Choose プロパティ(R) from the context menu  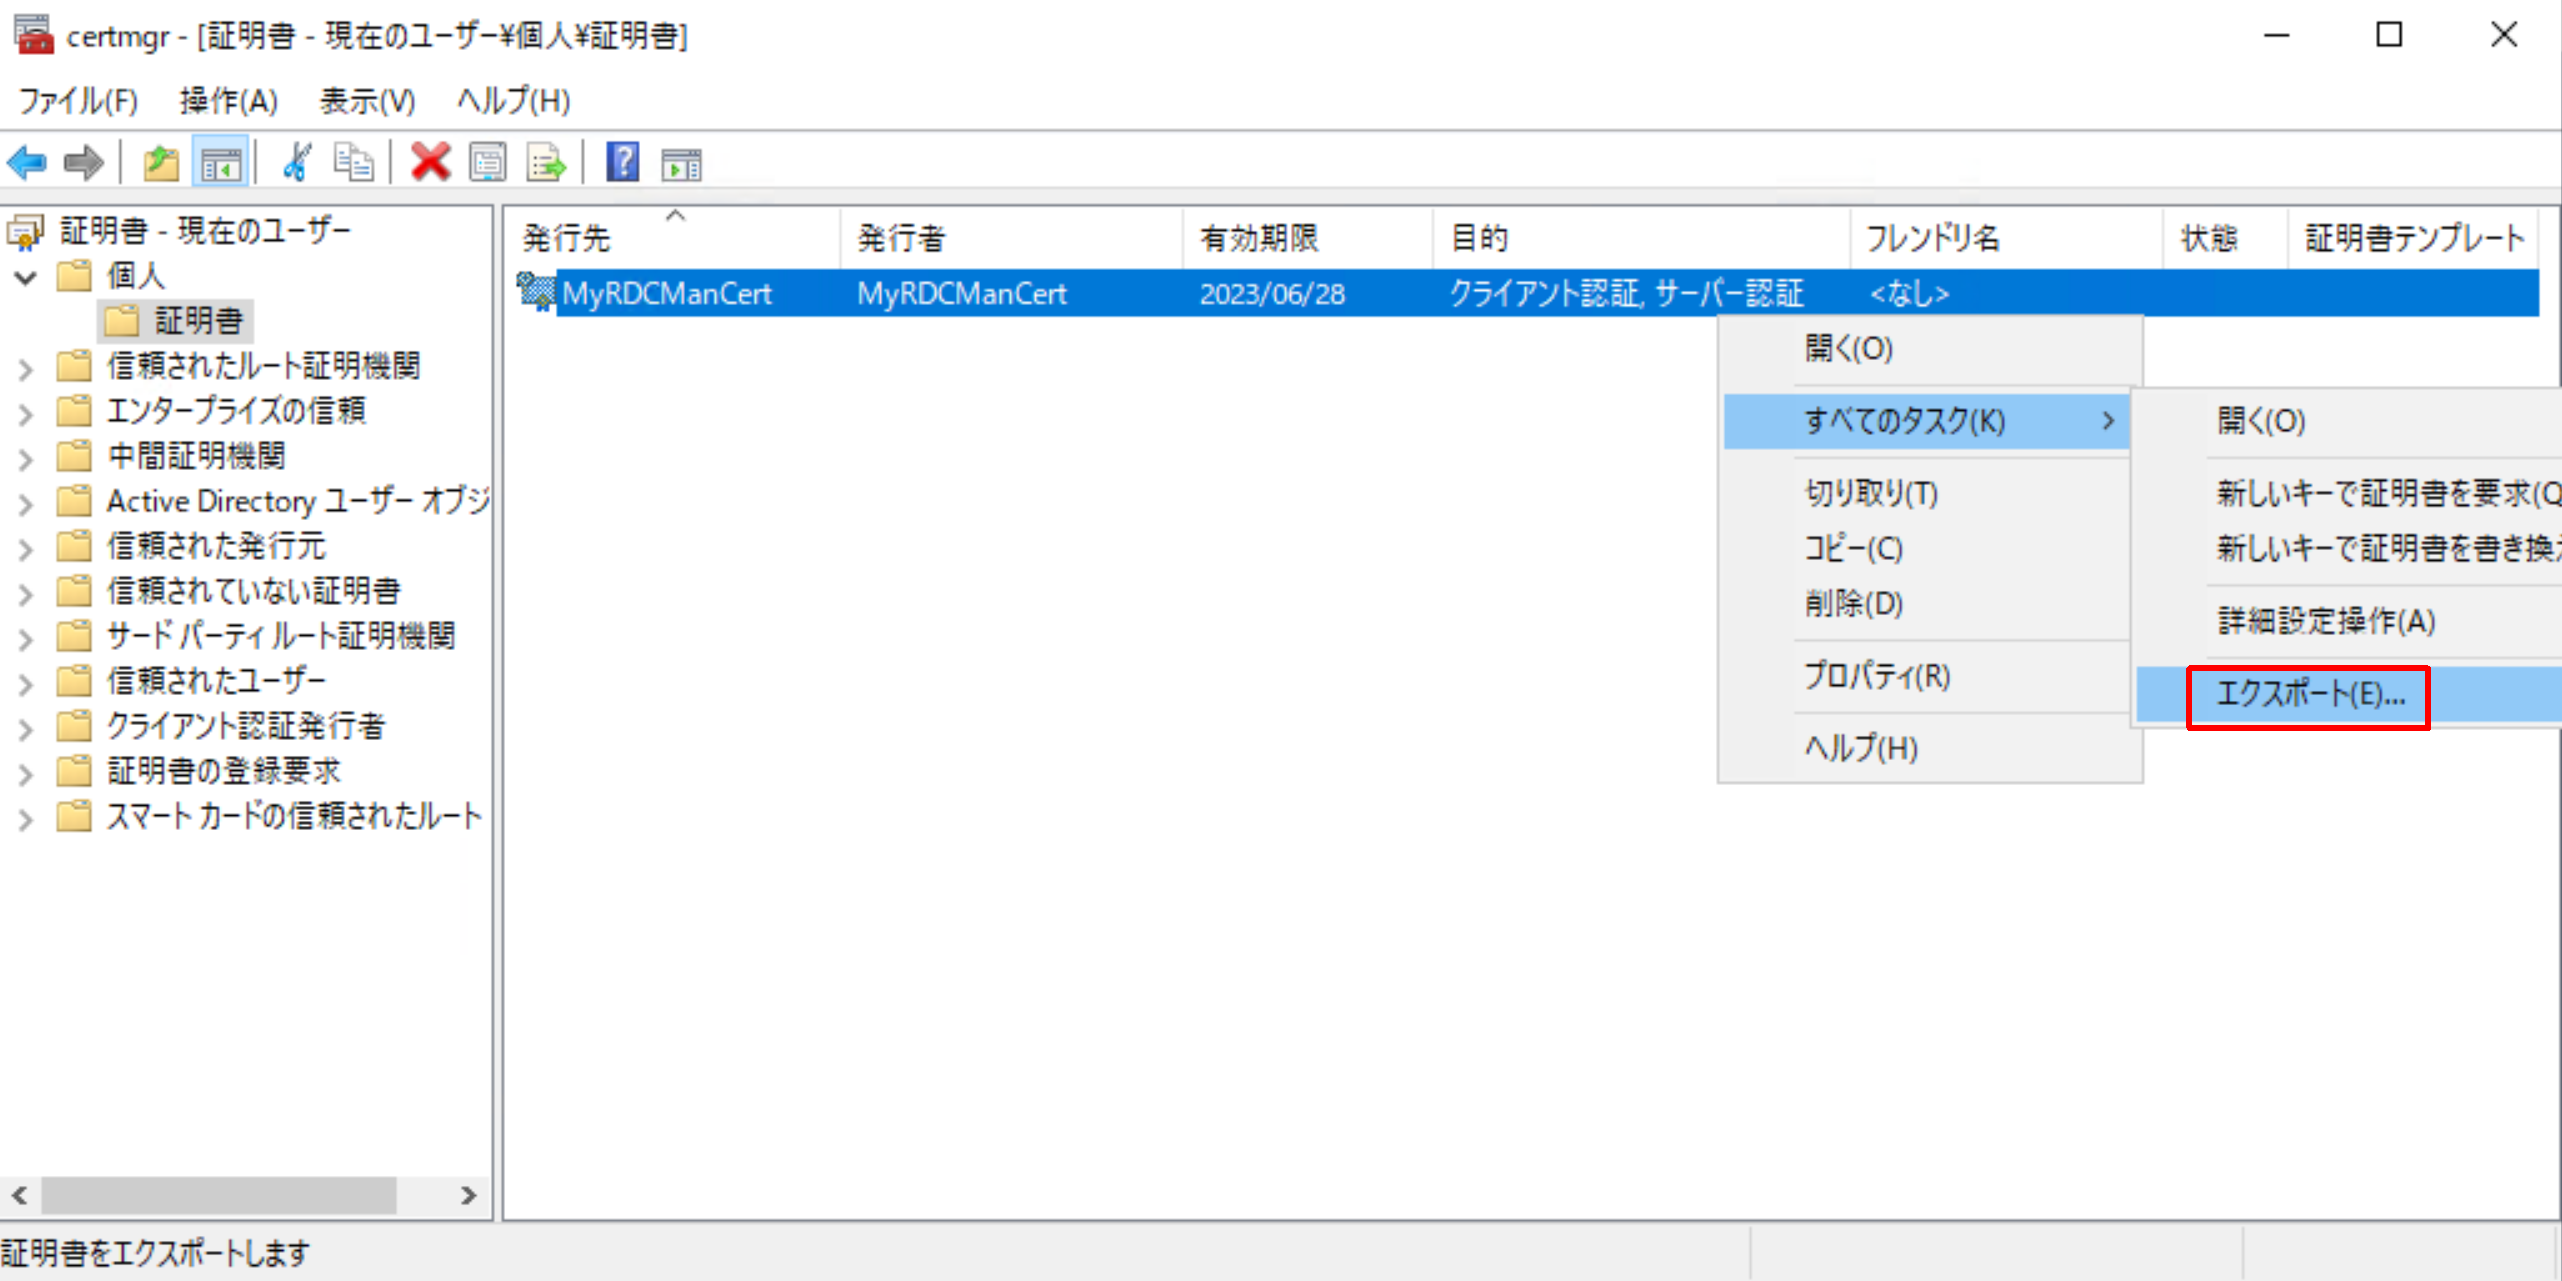click(1876, 676)
